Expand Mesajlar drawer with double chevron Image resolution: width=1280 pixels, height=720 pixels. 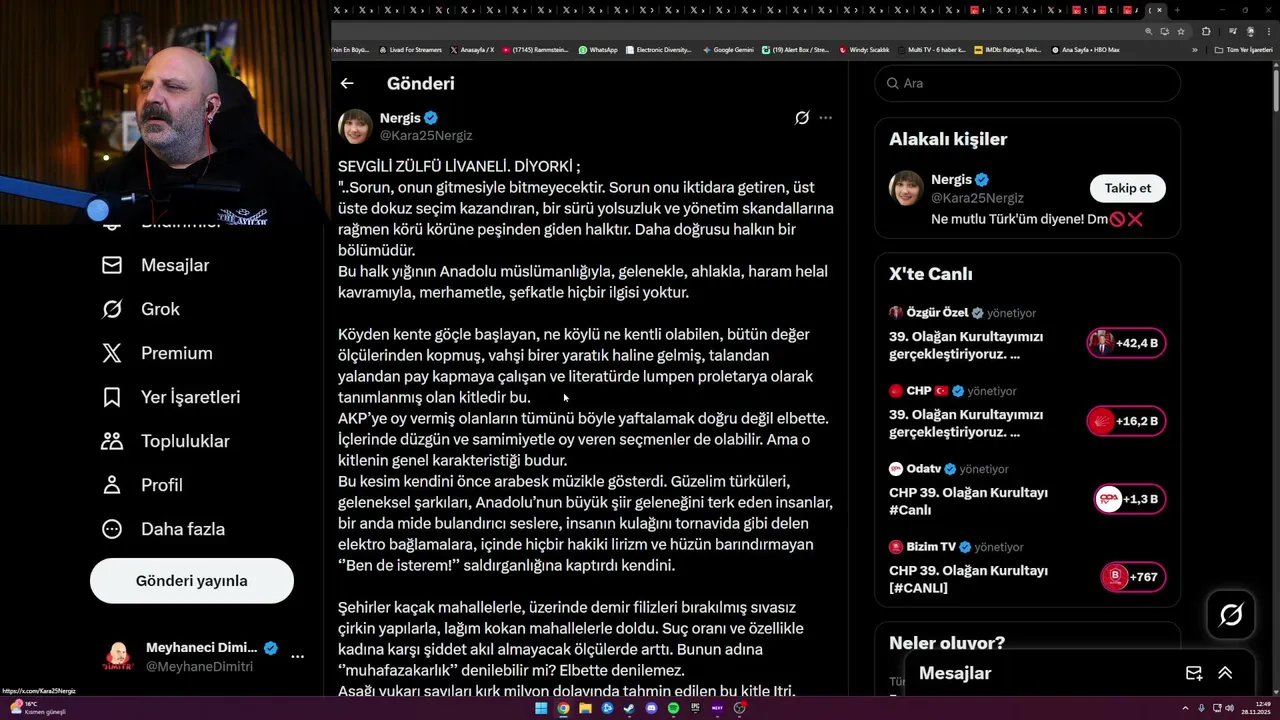[x=1225, y=673]
